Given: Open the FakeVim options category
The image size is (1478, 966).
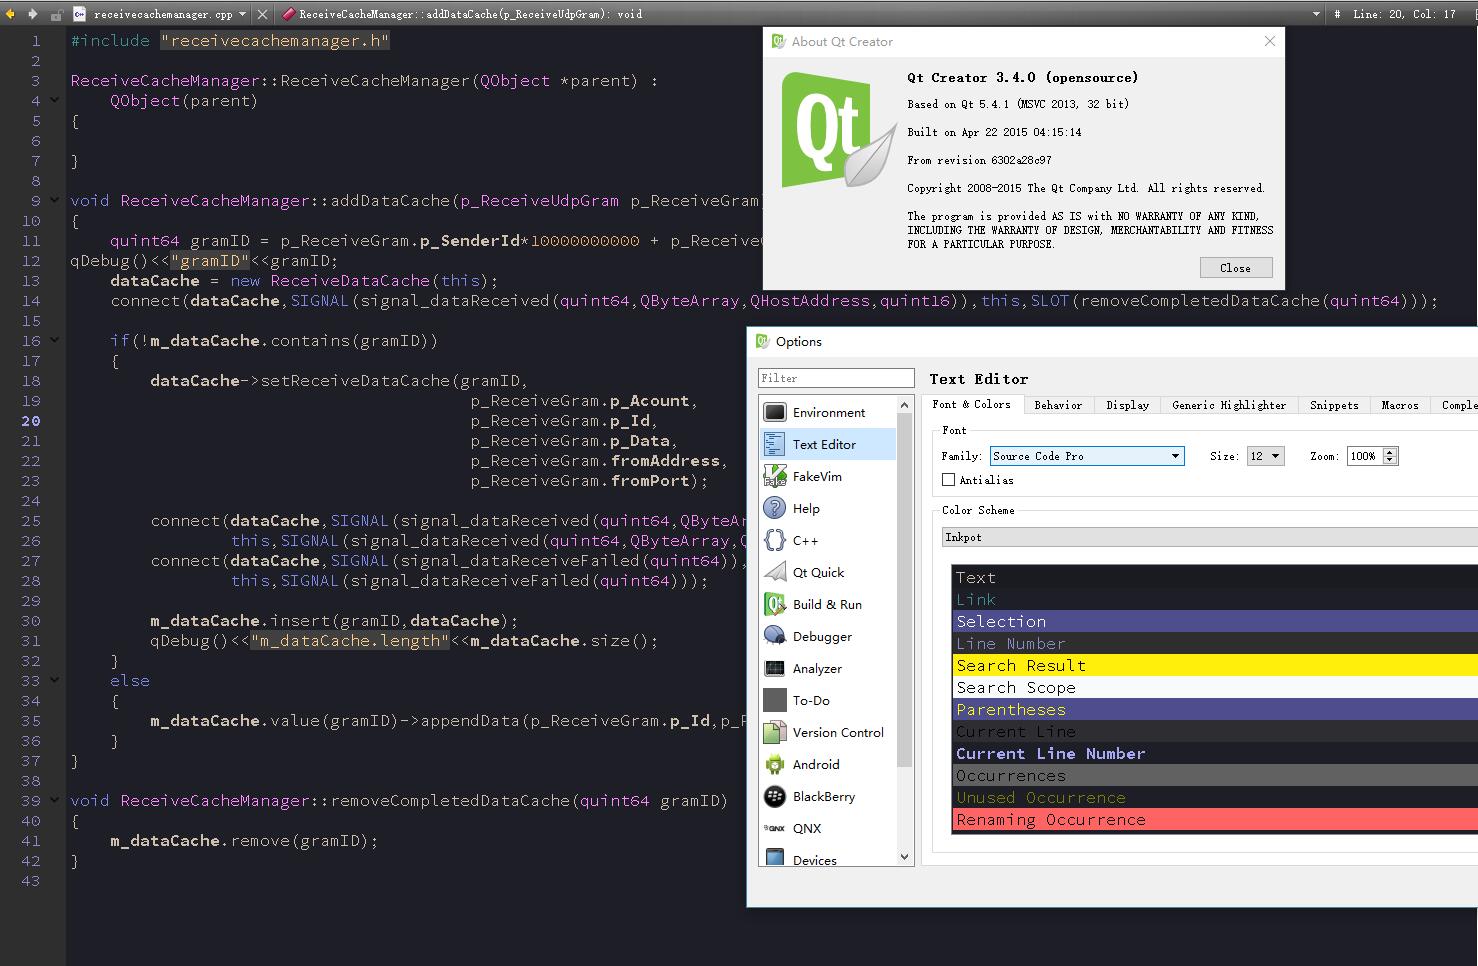Looking at the screenshot, I should (817, 477).
